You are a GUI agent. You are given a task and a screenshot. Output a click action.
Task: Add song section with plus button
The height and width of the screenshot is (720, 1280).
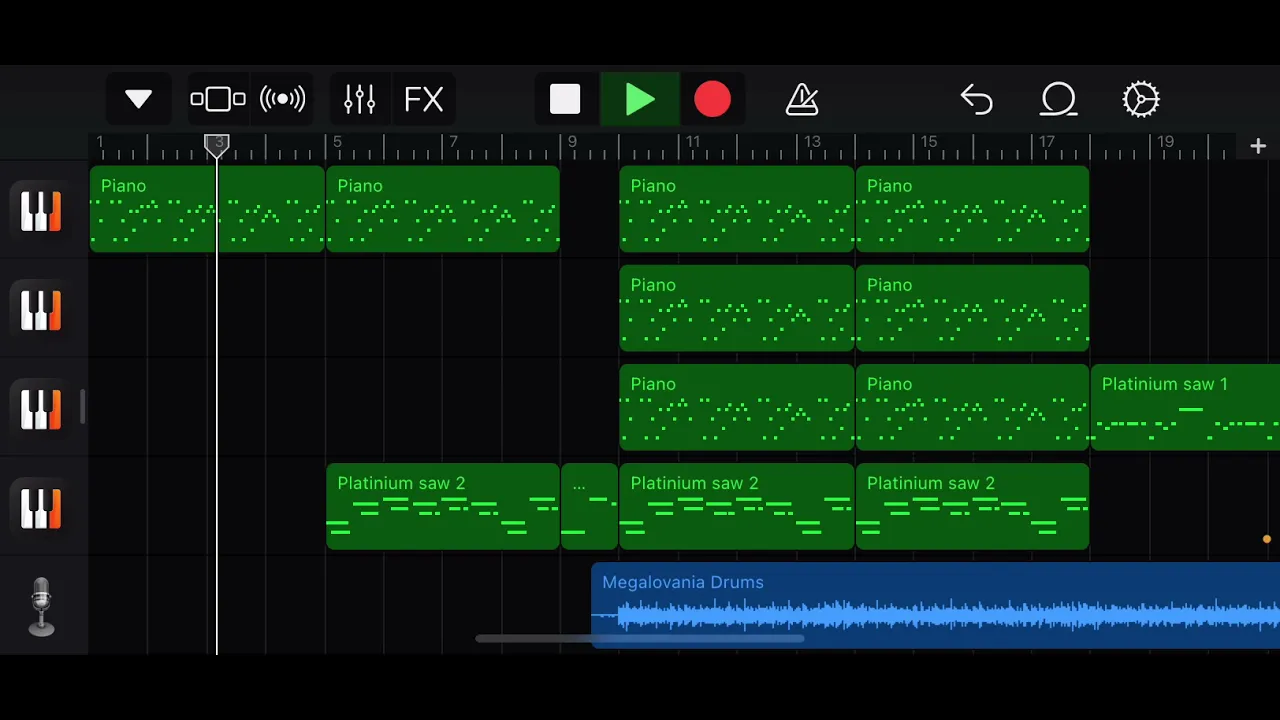point(1258,146)
